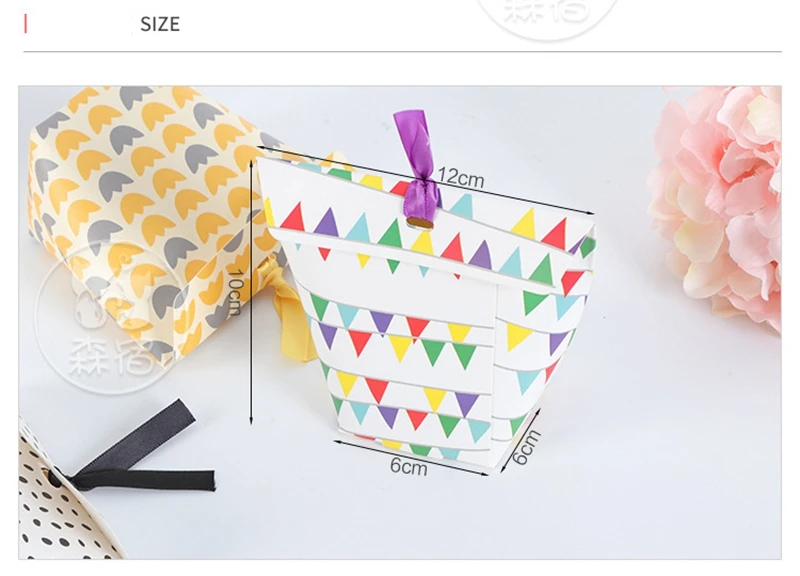The height and width of the screenshot is (576, 800).
Task: Click the red vertical bar beside SIZE
Action: 26,24
